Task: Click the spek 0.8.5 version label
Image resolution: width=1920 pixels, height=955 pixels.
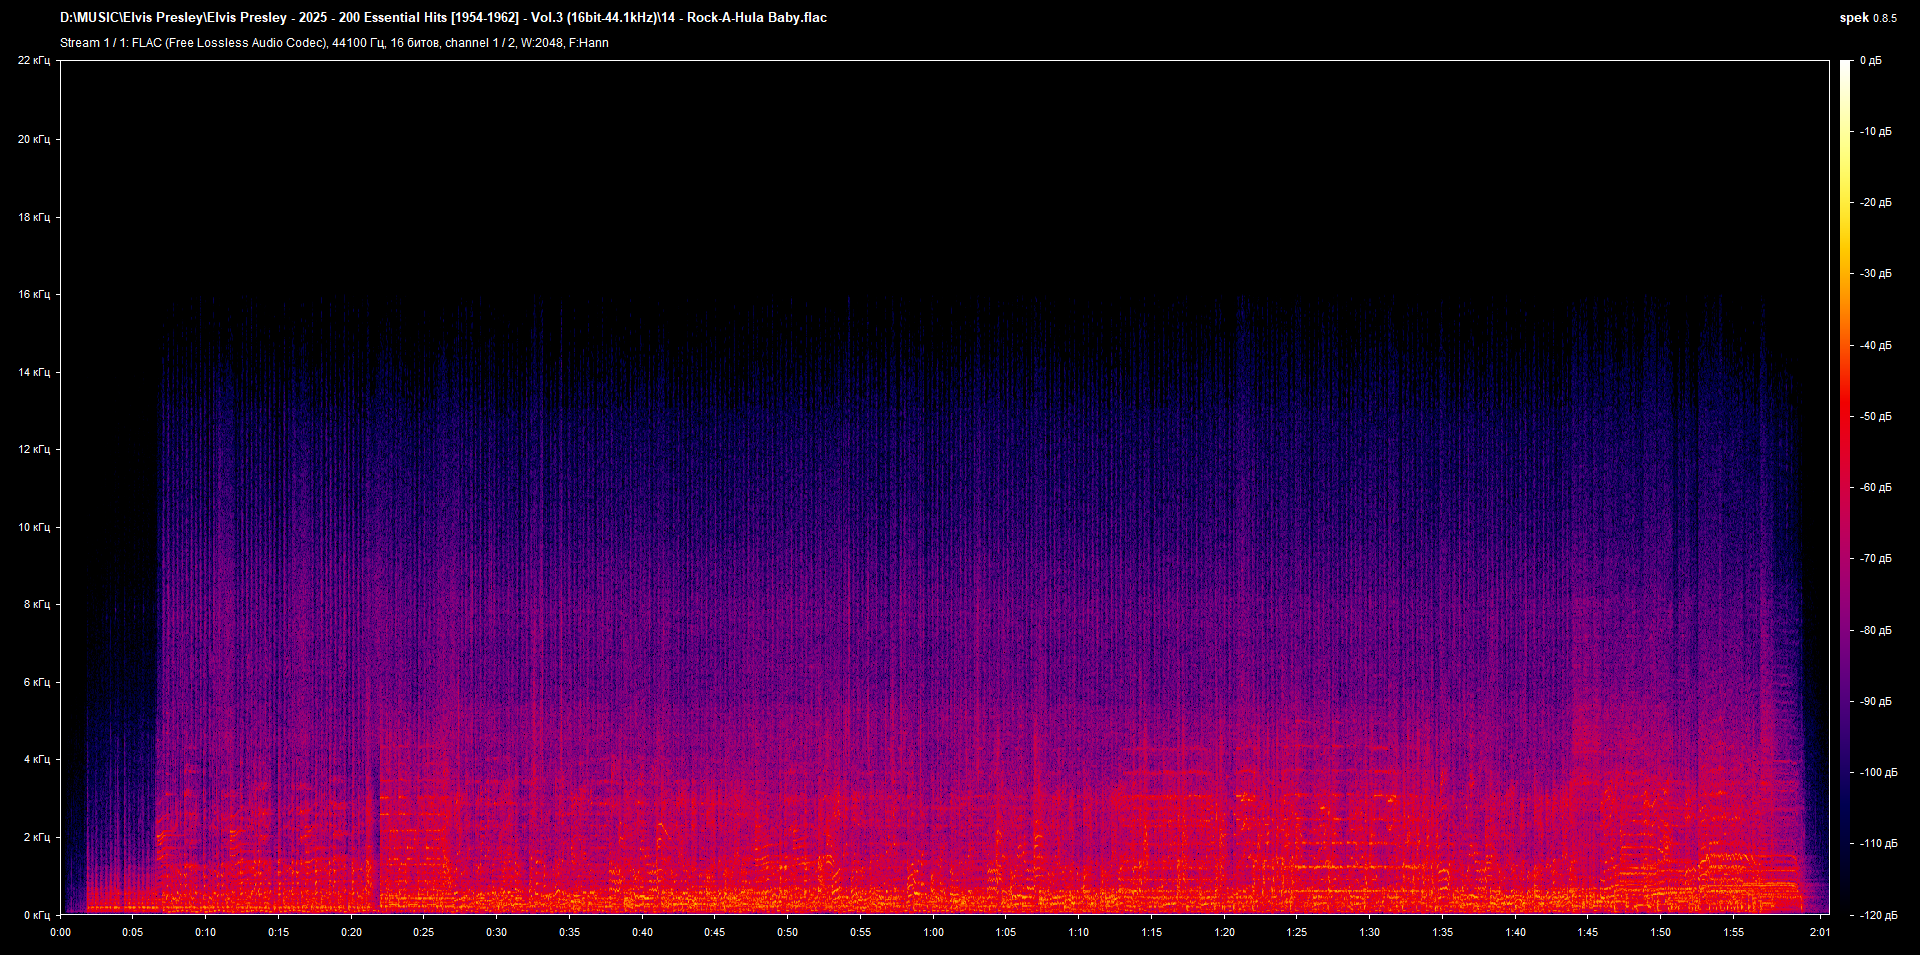Action: [1867, 18]
